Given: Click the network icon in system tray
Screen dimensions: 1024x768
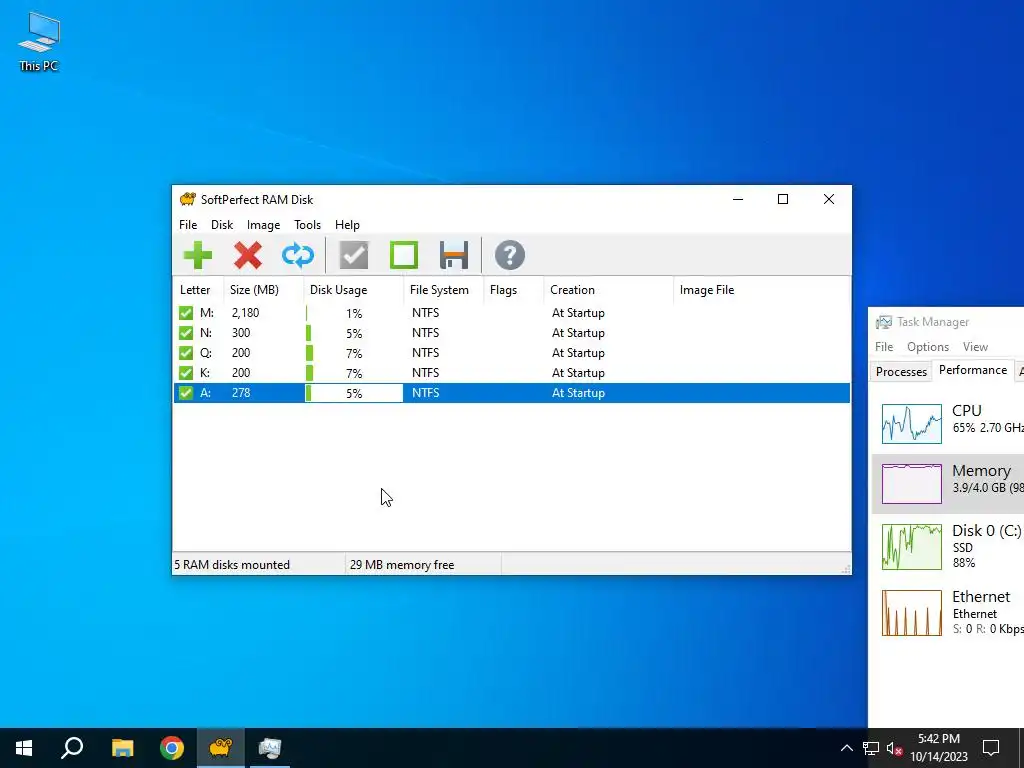Looking at the screenshot, I should coord(871,748).
